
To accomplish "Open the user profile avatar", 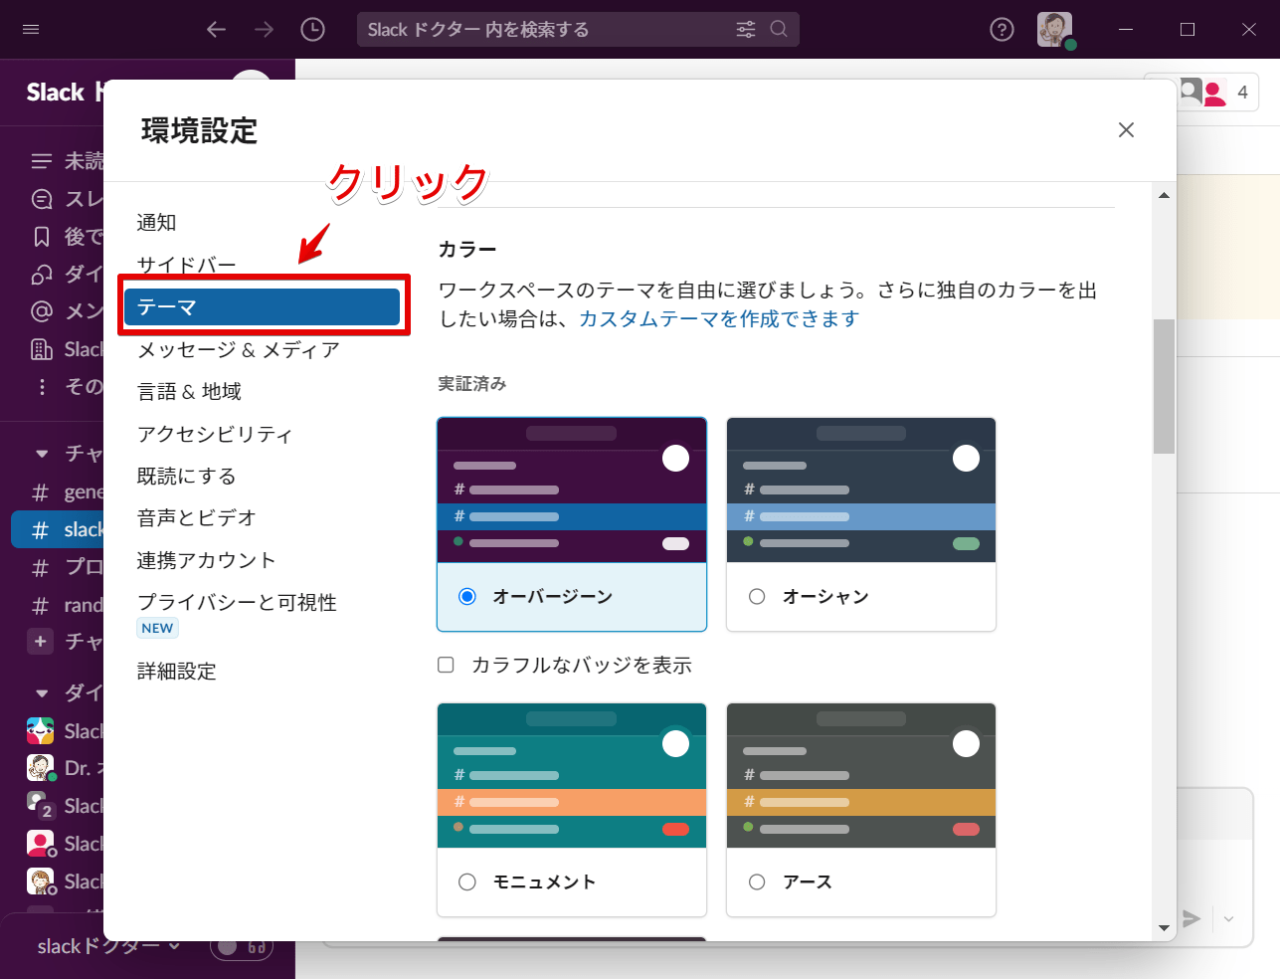I will [1054, 29].
